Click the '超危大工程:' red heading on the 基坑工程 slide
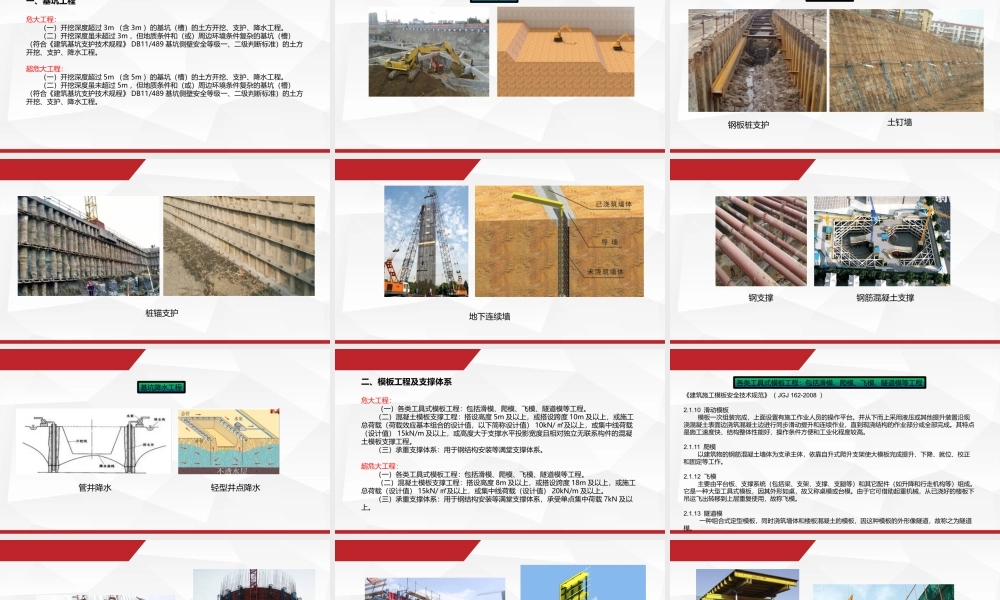 click(x=44, y=68)
